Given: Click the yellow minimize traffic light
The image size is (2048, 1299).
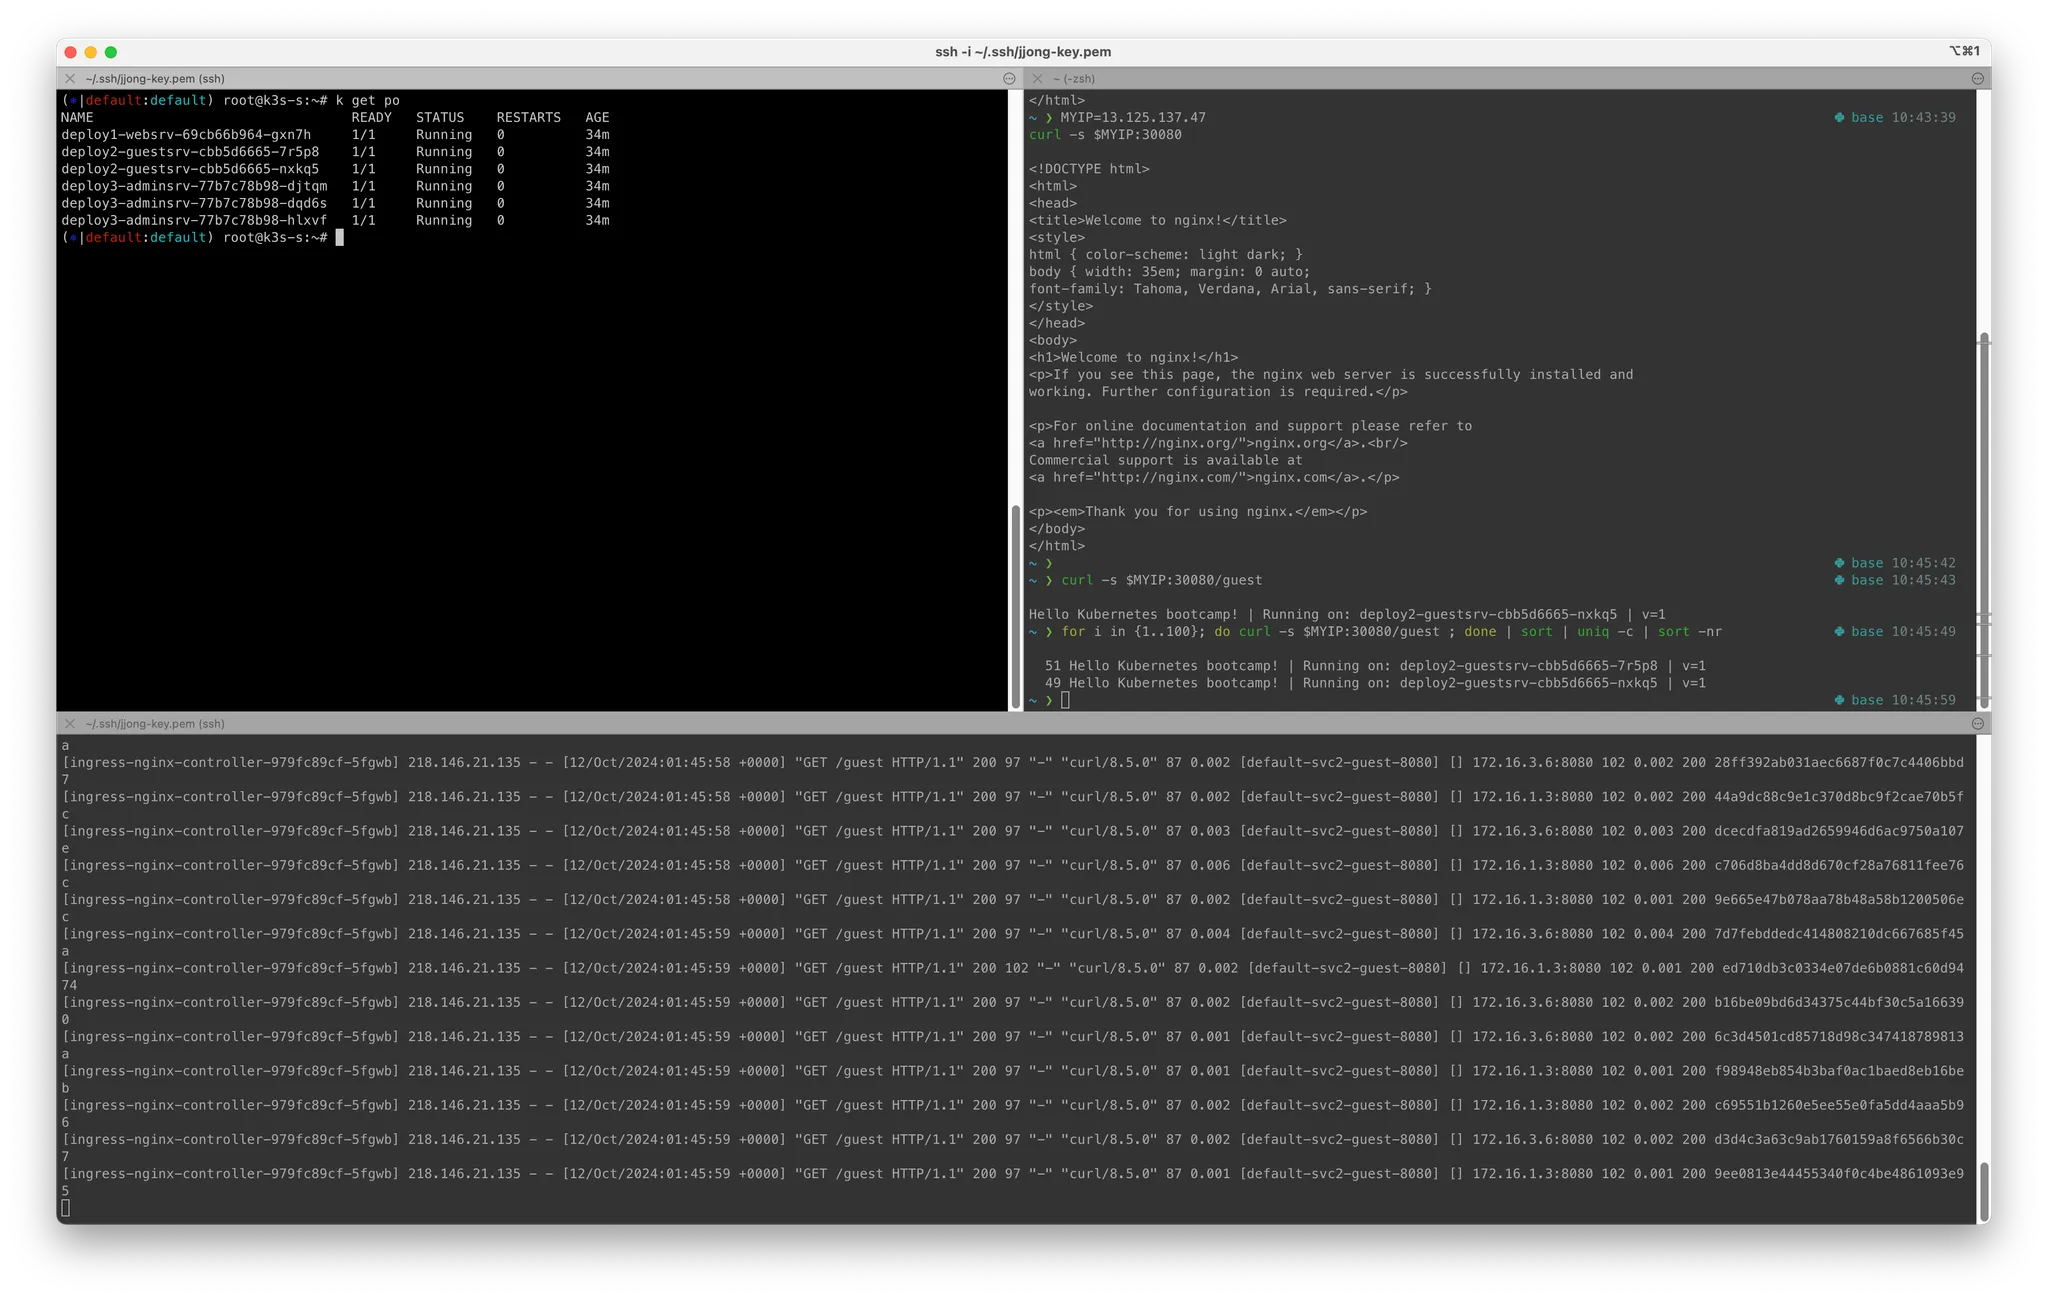Looking at the screenshot, I should pyautogui.click(x=90, y=52).
